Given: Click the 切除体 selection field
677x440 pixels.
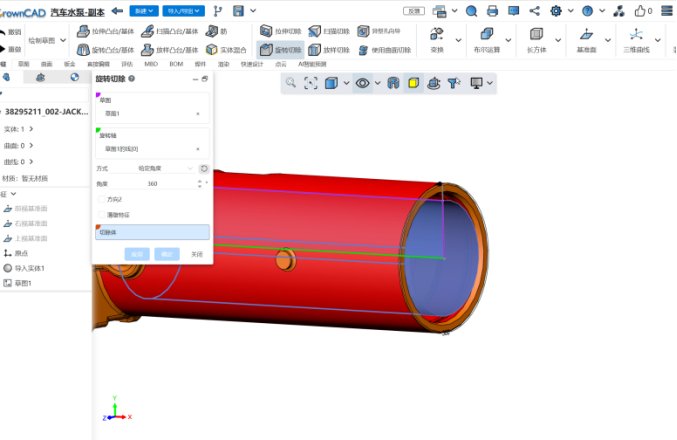Looking at the screenshot, I should [152, 232].
